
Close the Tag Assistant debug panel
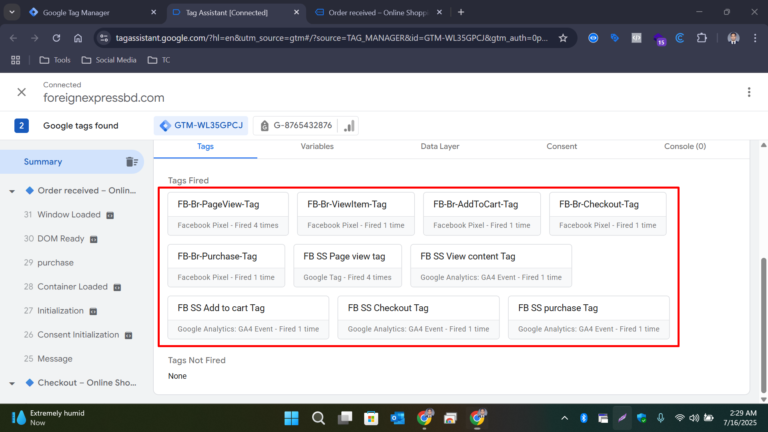(21, 92)
